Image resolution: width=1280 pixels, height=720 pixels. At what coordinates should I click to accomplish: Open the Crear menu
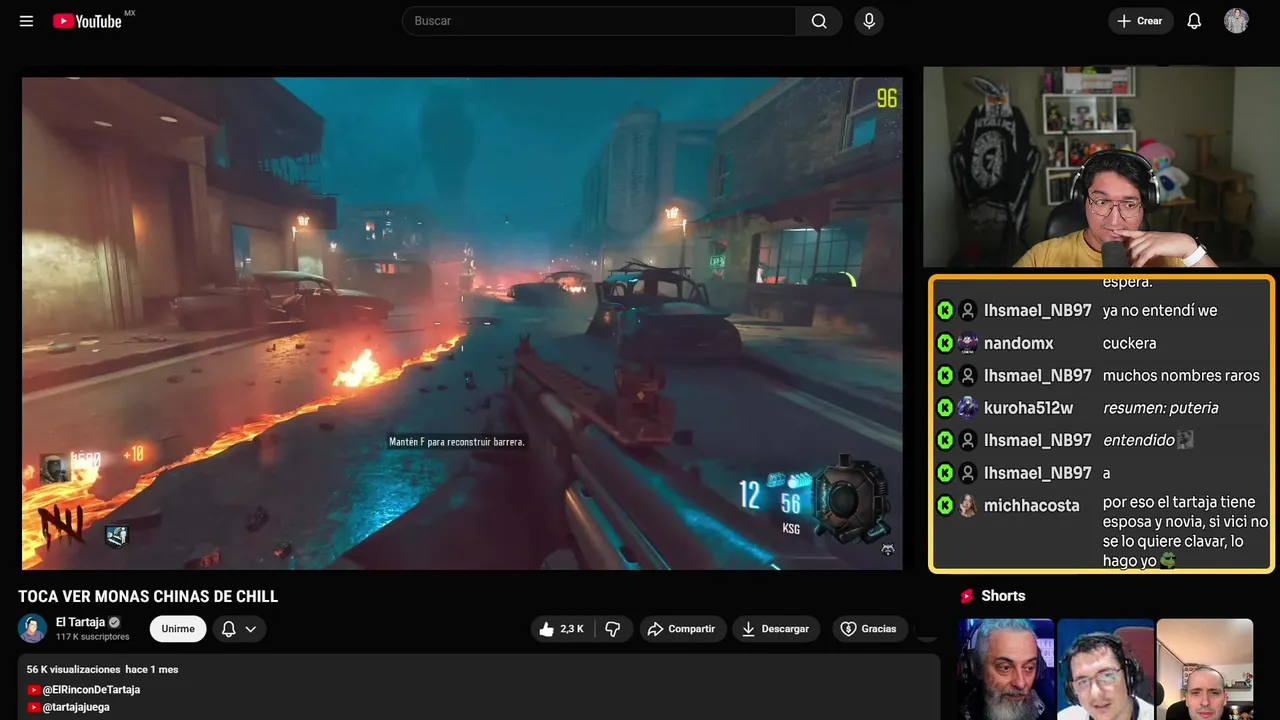click(x=1140, y=21)
